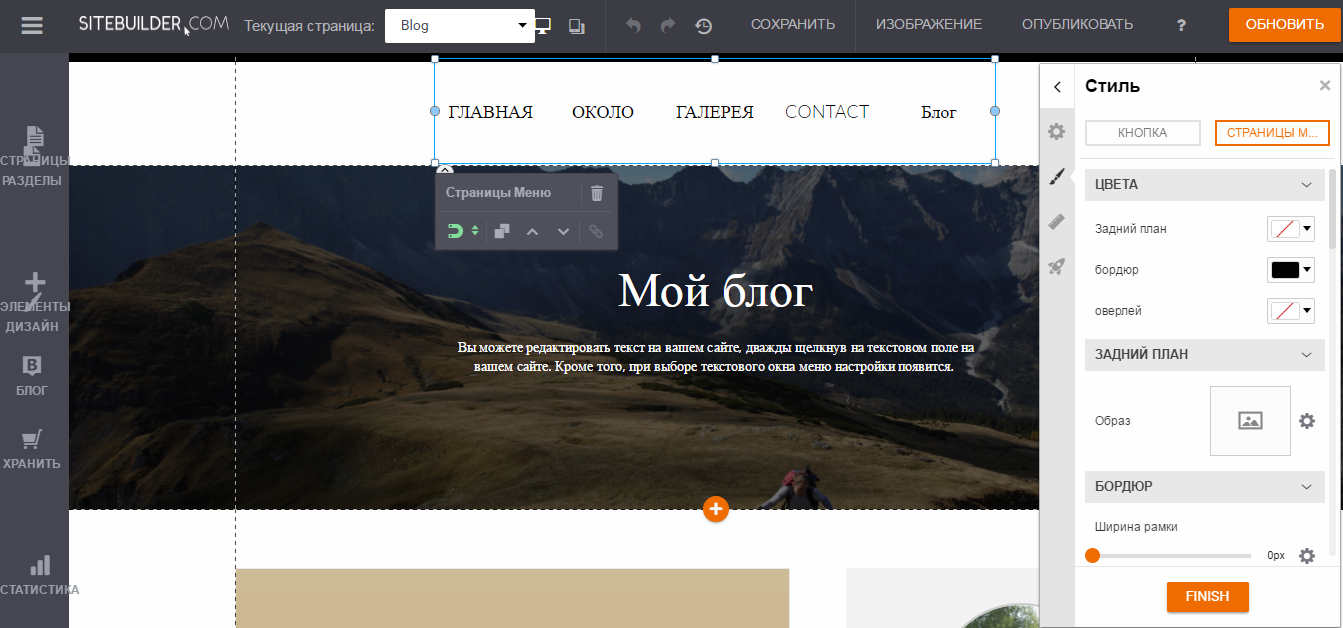Click the undo arrow icon
This screenshot has height=628, width=1343.
pos(633,25)
